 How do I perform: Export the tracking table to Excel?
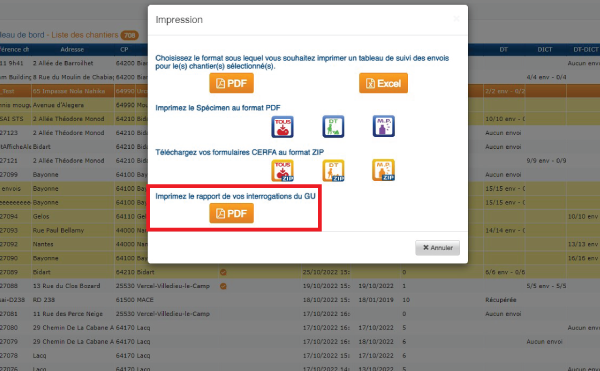pyautogui.click(x=383, y=83)
